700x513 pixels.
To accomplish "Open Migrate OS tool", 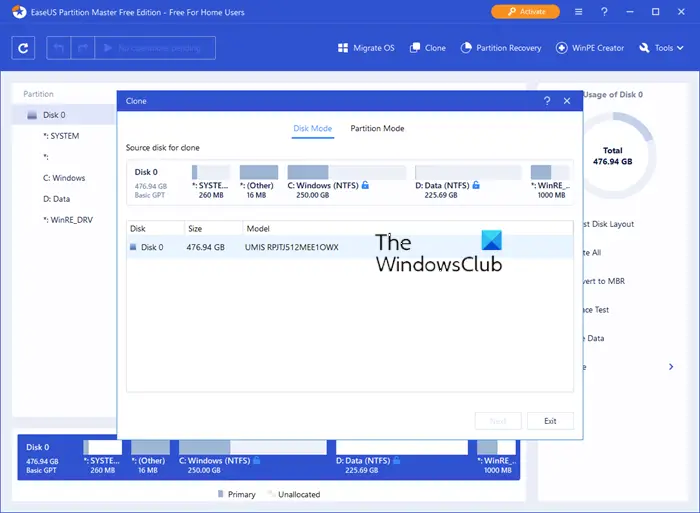I will click(366, 48).
